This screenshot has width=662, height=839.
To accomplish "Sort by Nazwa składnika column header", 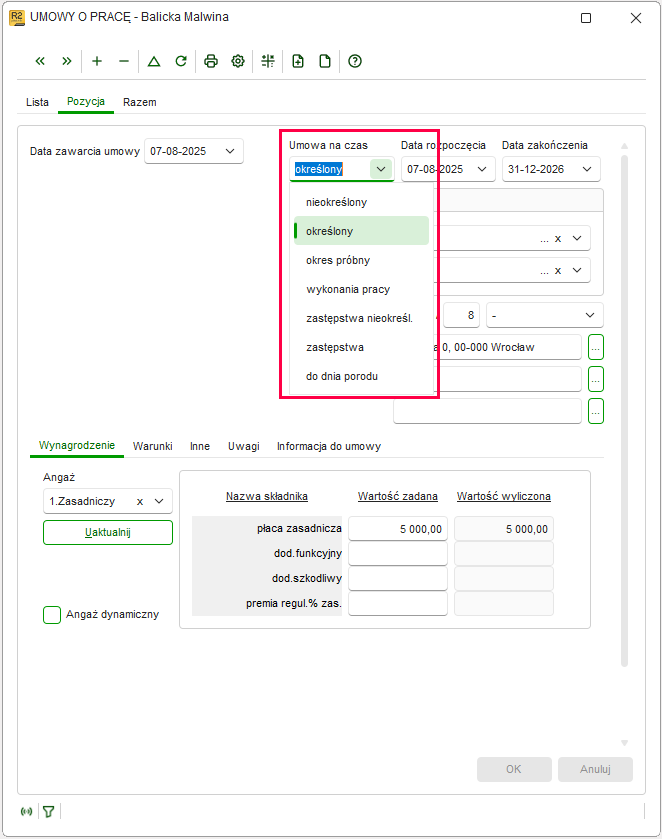I will [267, 496].
